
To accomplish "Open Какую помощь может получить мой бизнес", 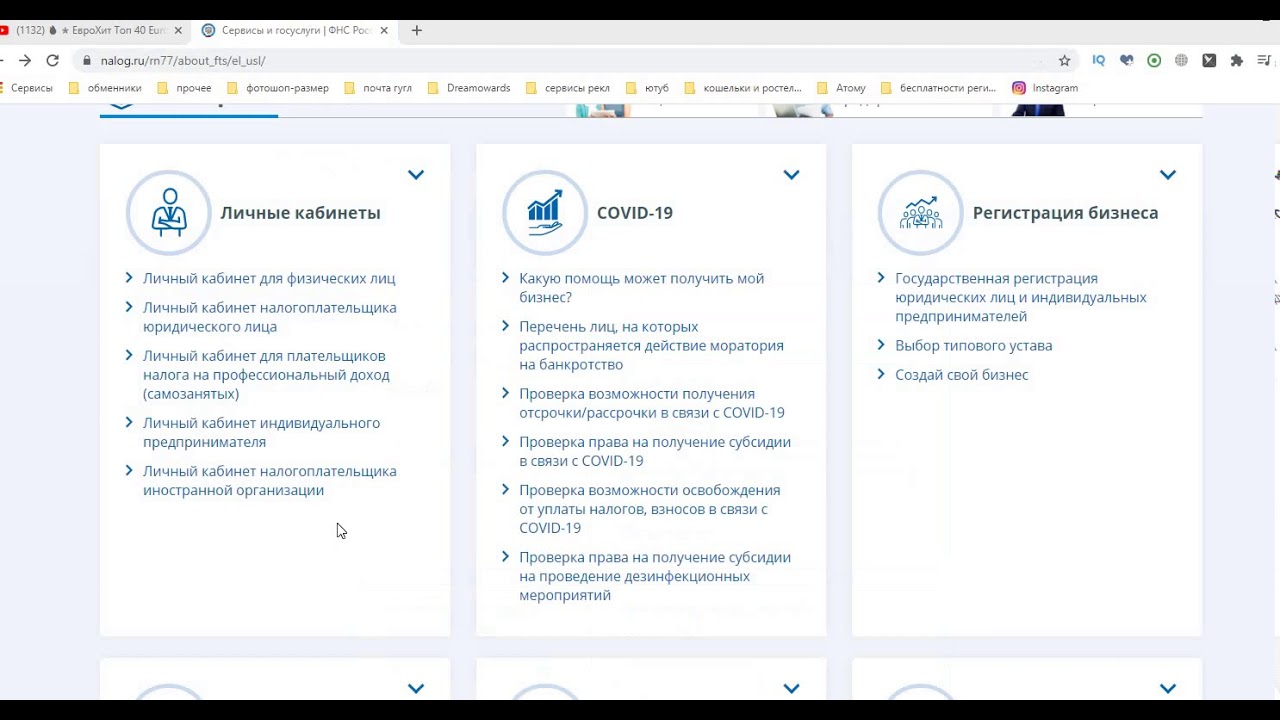I will pyautogui.click(x=641, y=288).
